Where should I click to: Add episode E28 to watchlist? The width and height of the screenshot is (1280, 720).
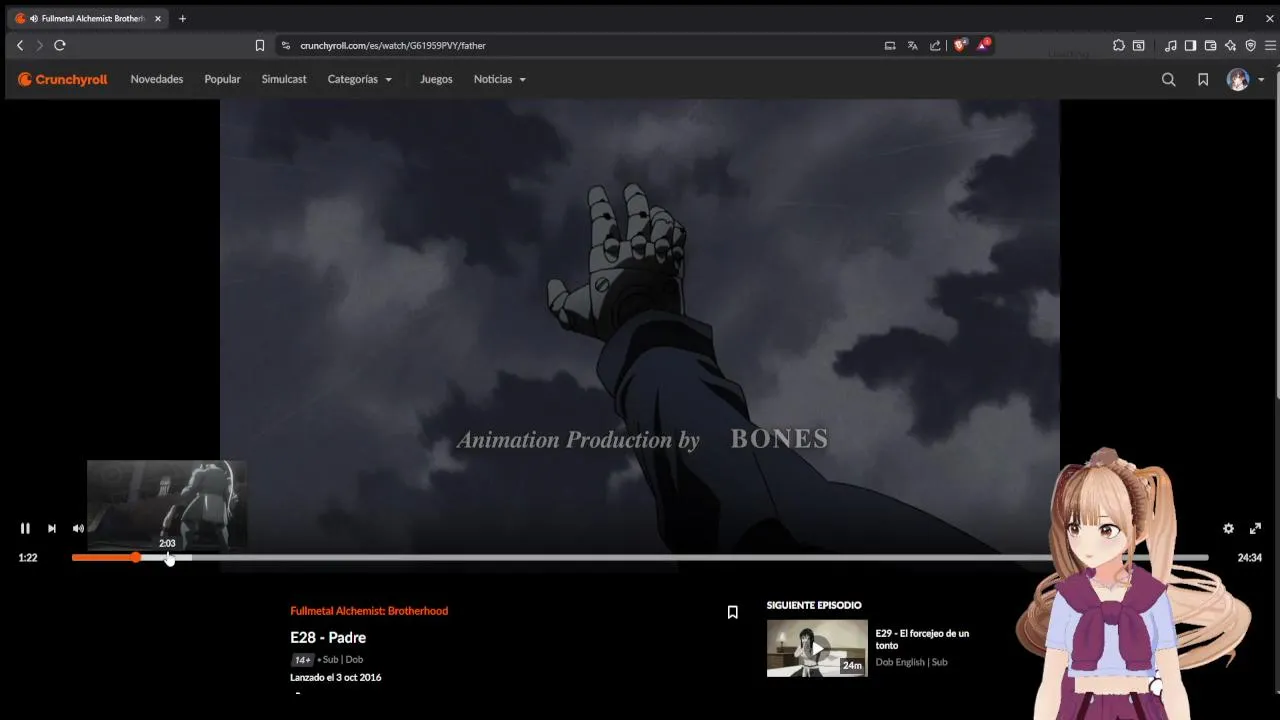732,612
